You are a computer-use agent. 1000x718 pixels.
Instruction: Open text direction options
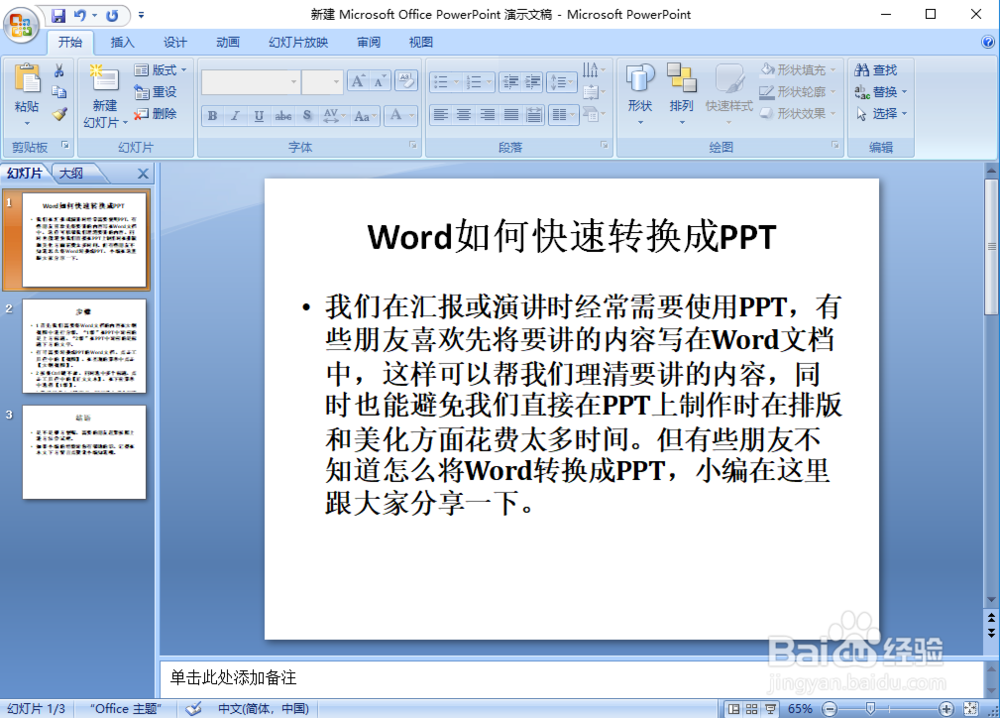tap(593, 69)
